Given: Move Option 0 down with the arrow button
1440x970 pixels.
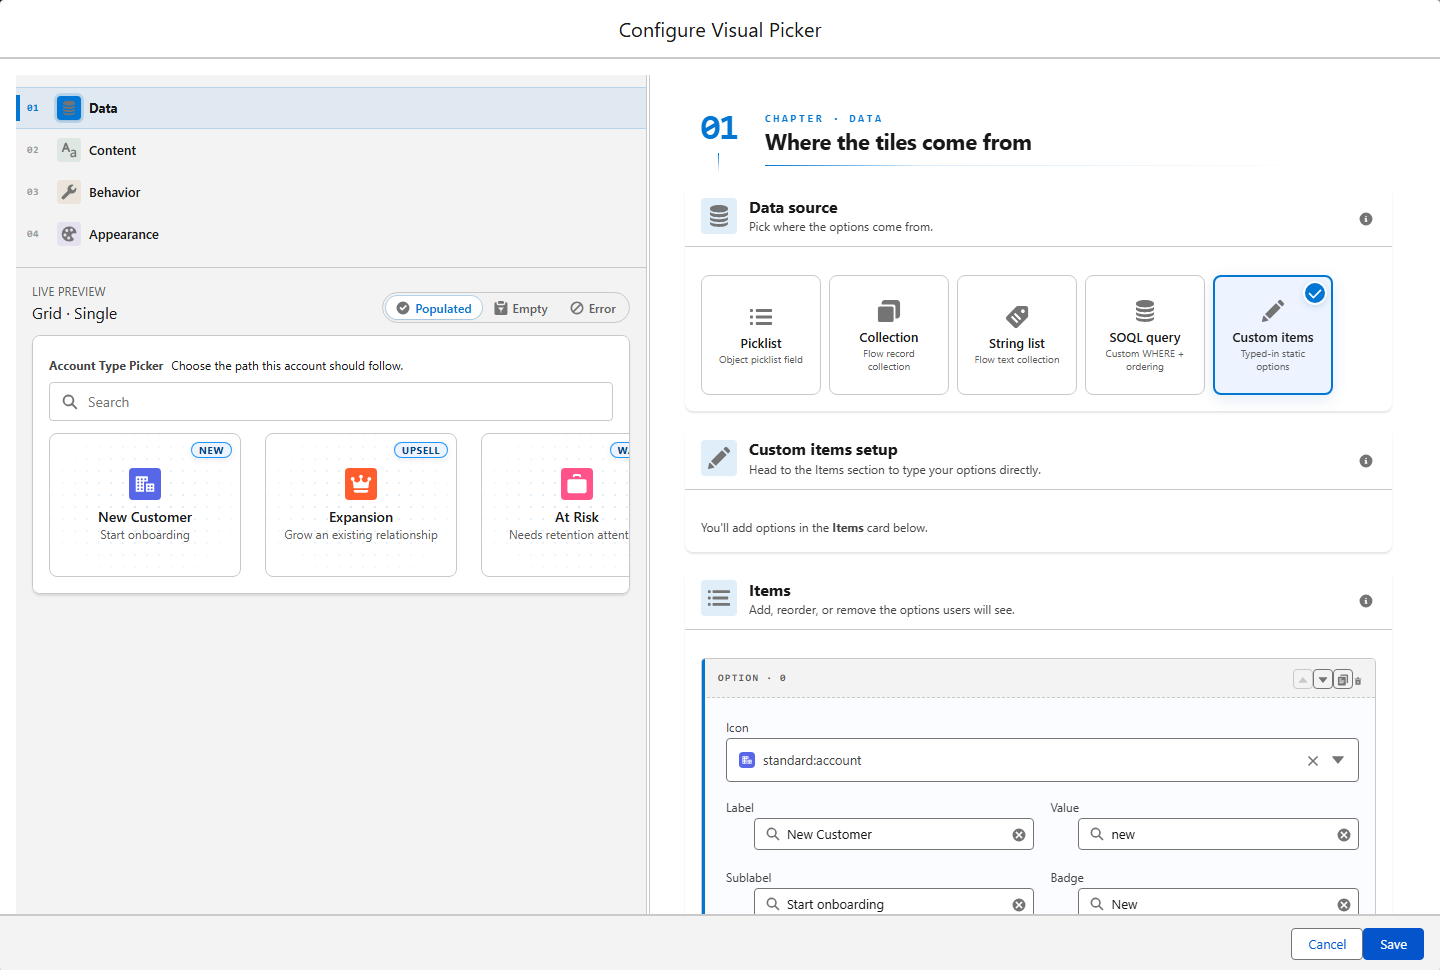Looking at the screenshot, I should coord(1323,680).
